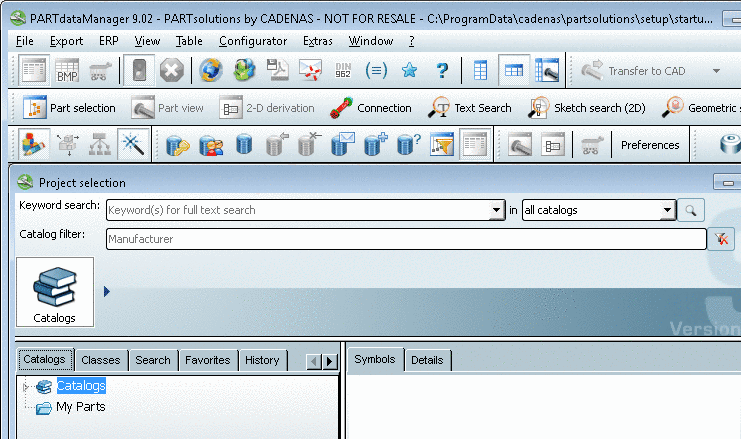
Task: Click the magnifier search button
Action: (690, 210)
